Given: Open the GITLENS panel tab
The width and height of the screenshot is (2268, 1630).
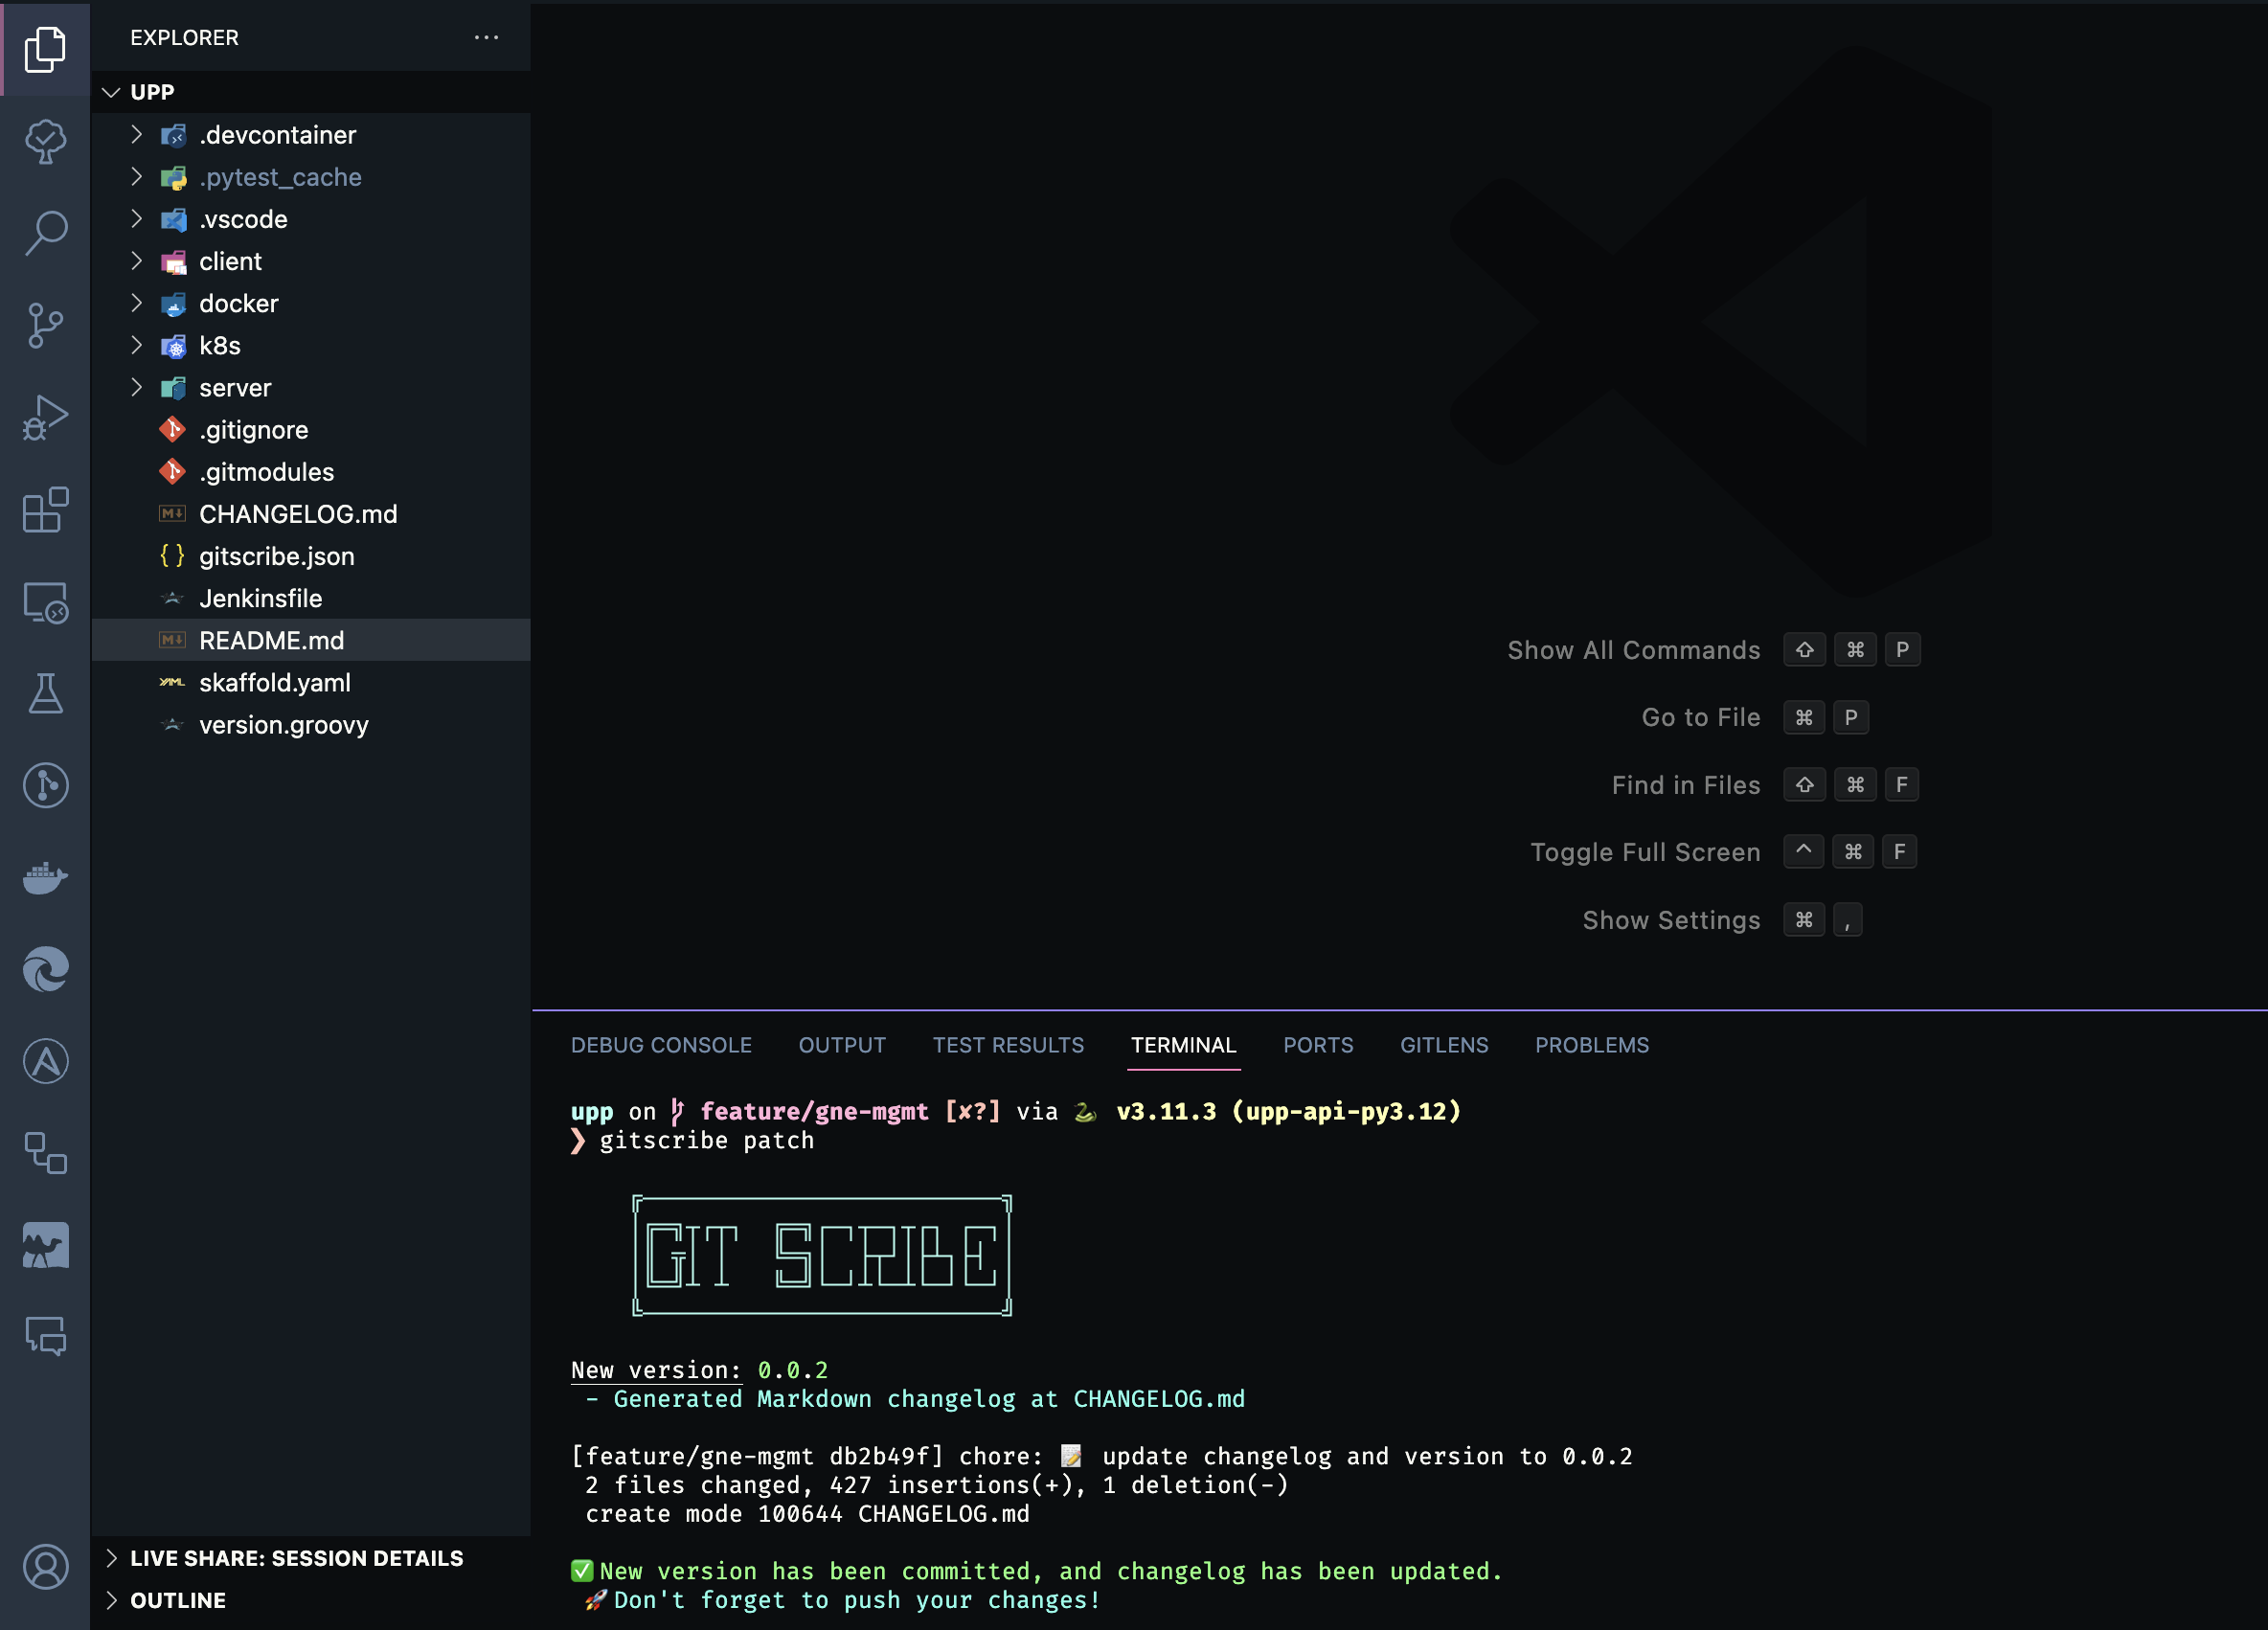Looking at the screenshot, I should coord(1444,1045).
